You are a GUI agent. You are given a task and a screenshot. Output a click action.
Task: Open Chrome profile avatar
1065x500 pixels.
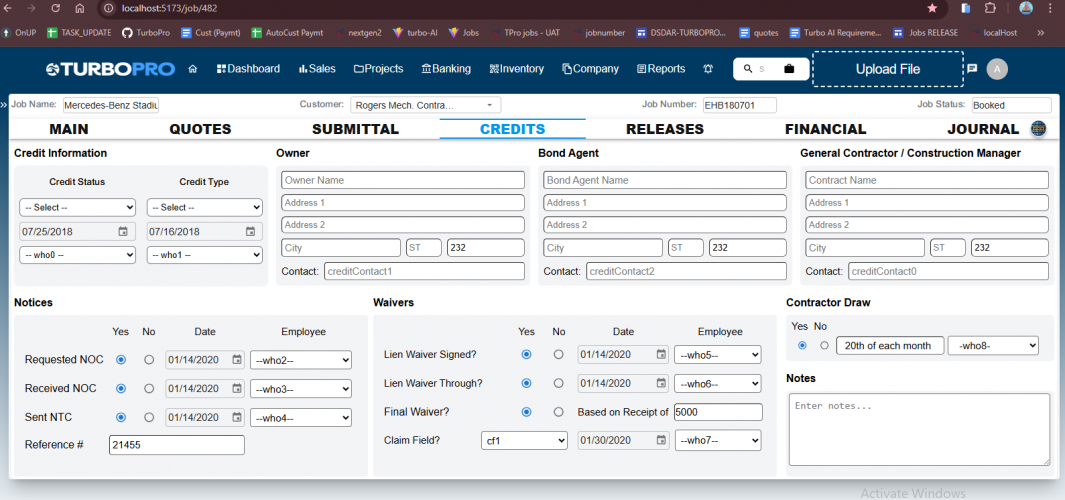click(1026, 8)
